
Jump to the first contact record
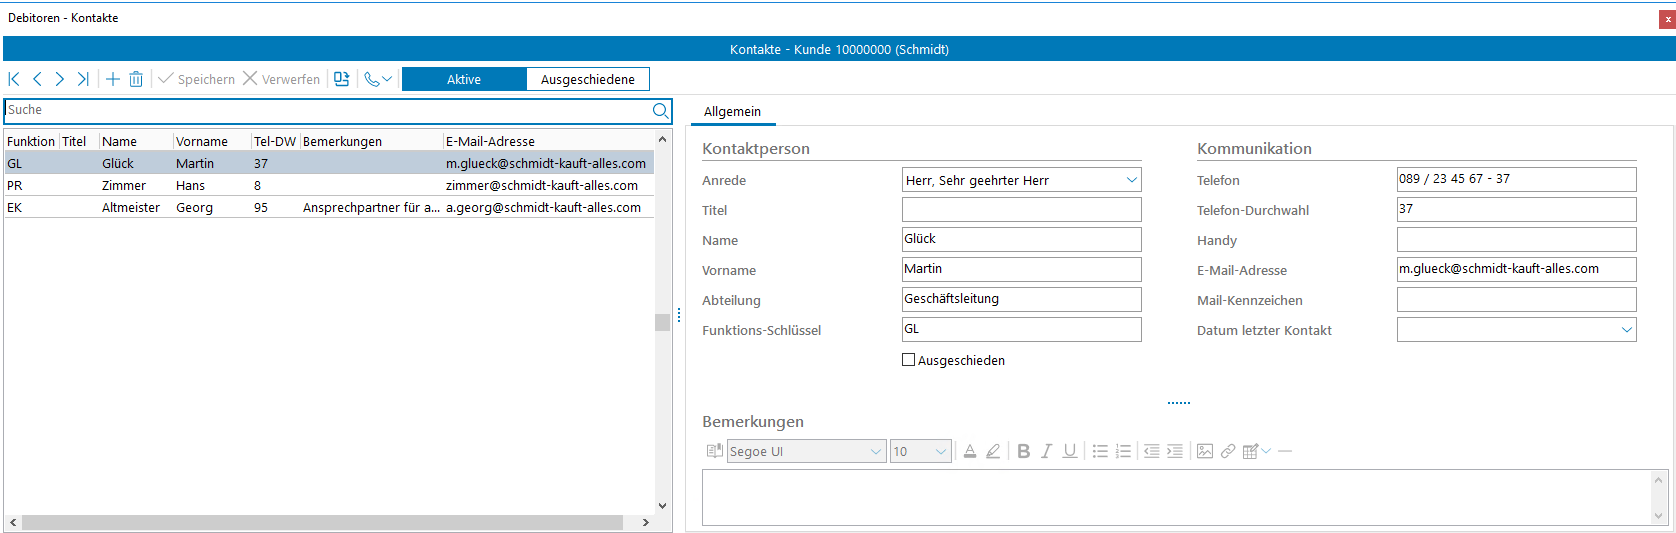tap(14, 79)
